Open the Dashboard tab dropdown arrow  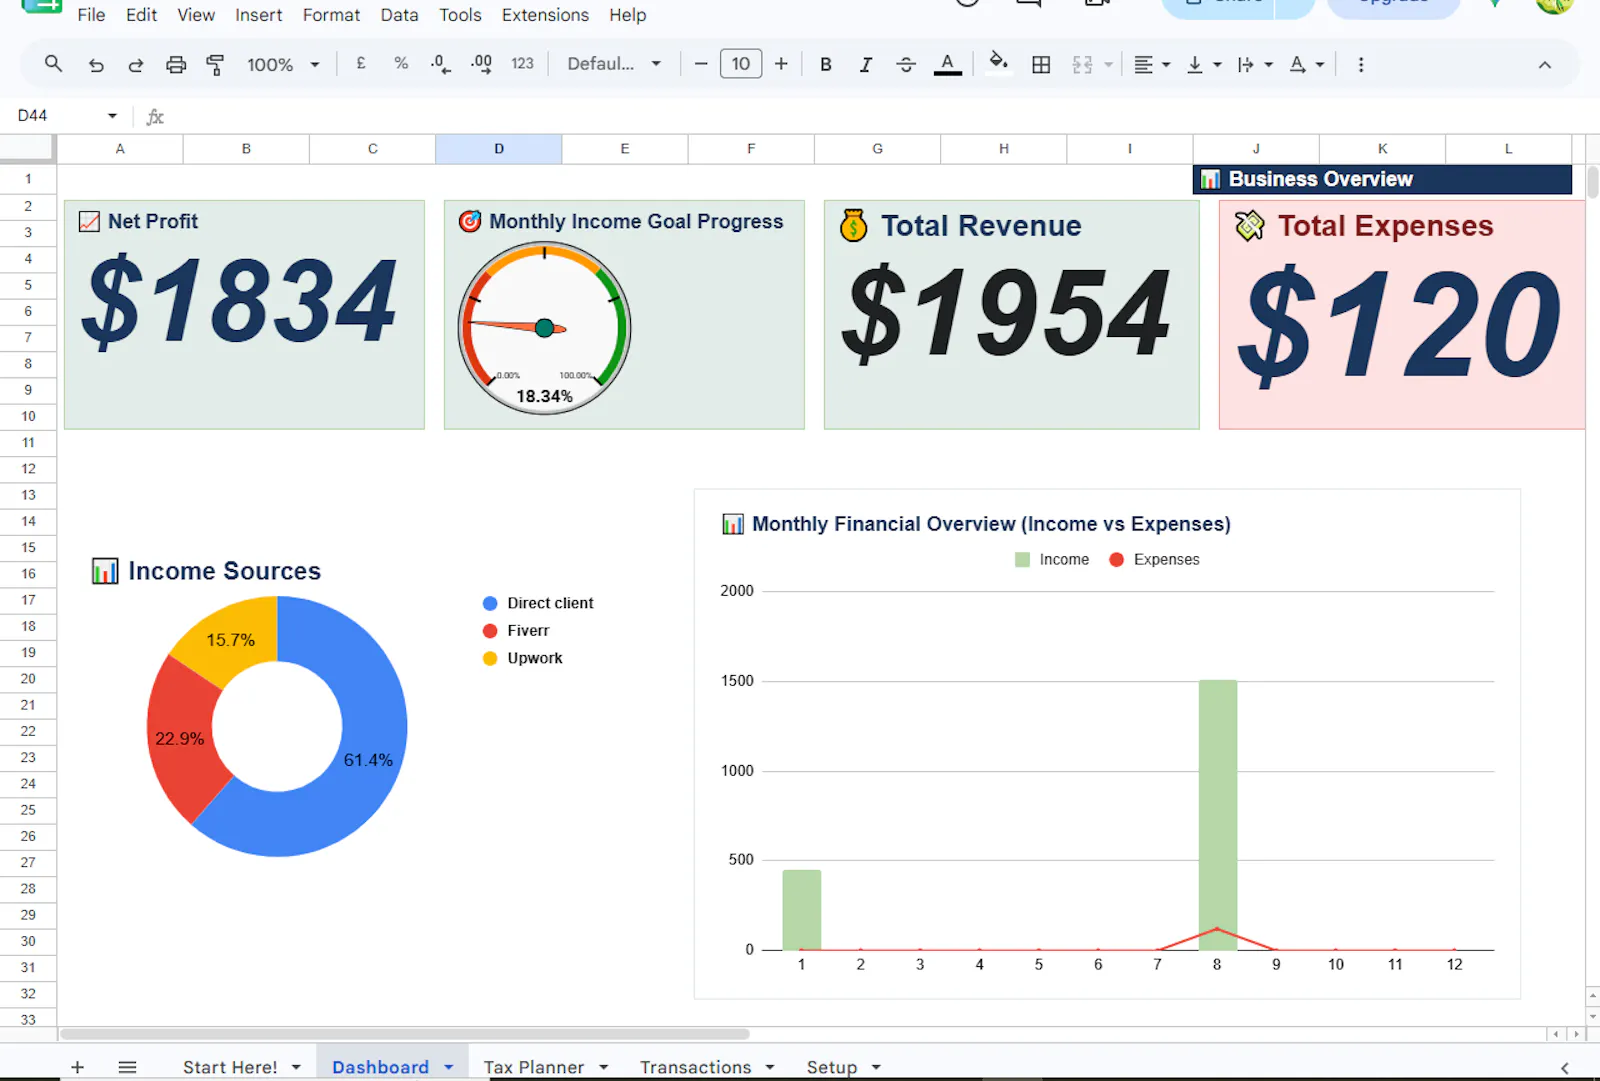coord(449,1067)
